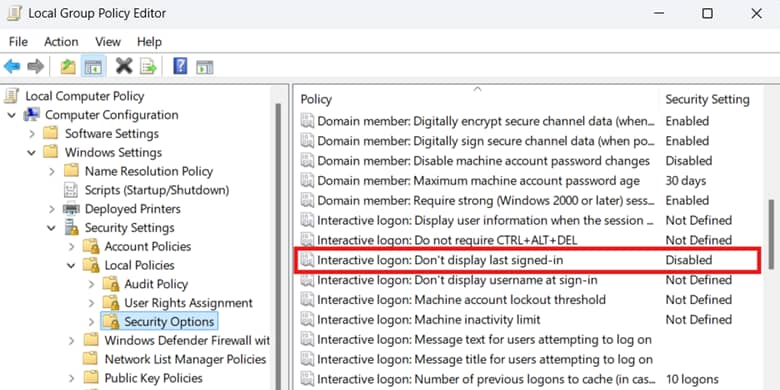Collapse the Security Settings node
Image resolution: width=780 pixels, height=390 pixels.
click(51, 228)
